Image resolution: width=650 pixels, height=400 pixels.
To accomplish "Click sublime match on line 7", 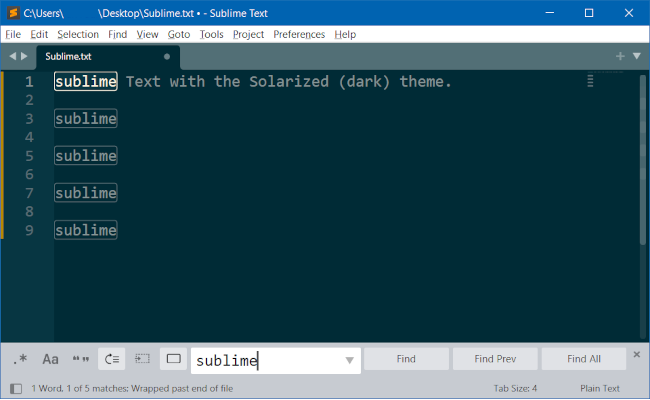I will 86,193.
